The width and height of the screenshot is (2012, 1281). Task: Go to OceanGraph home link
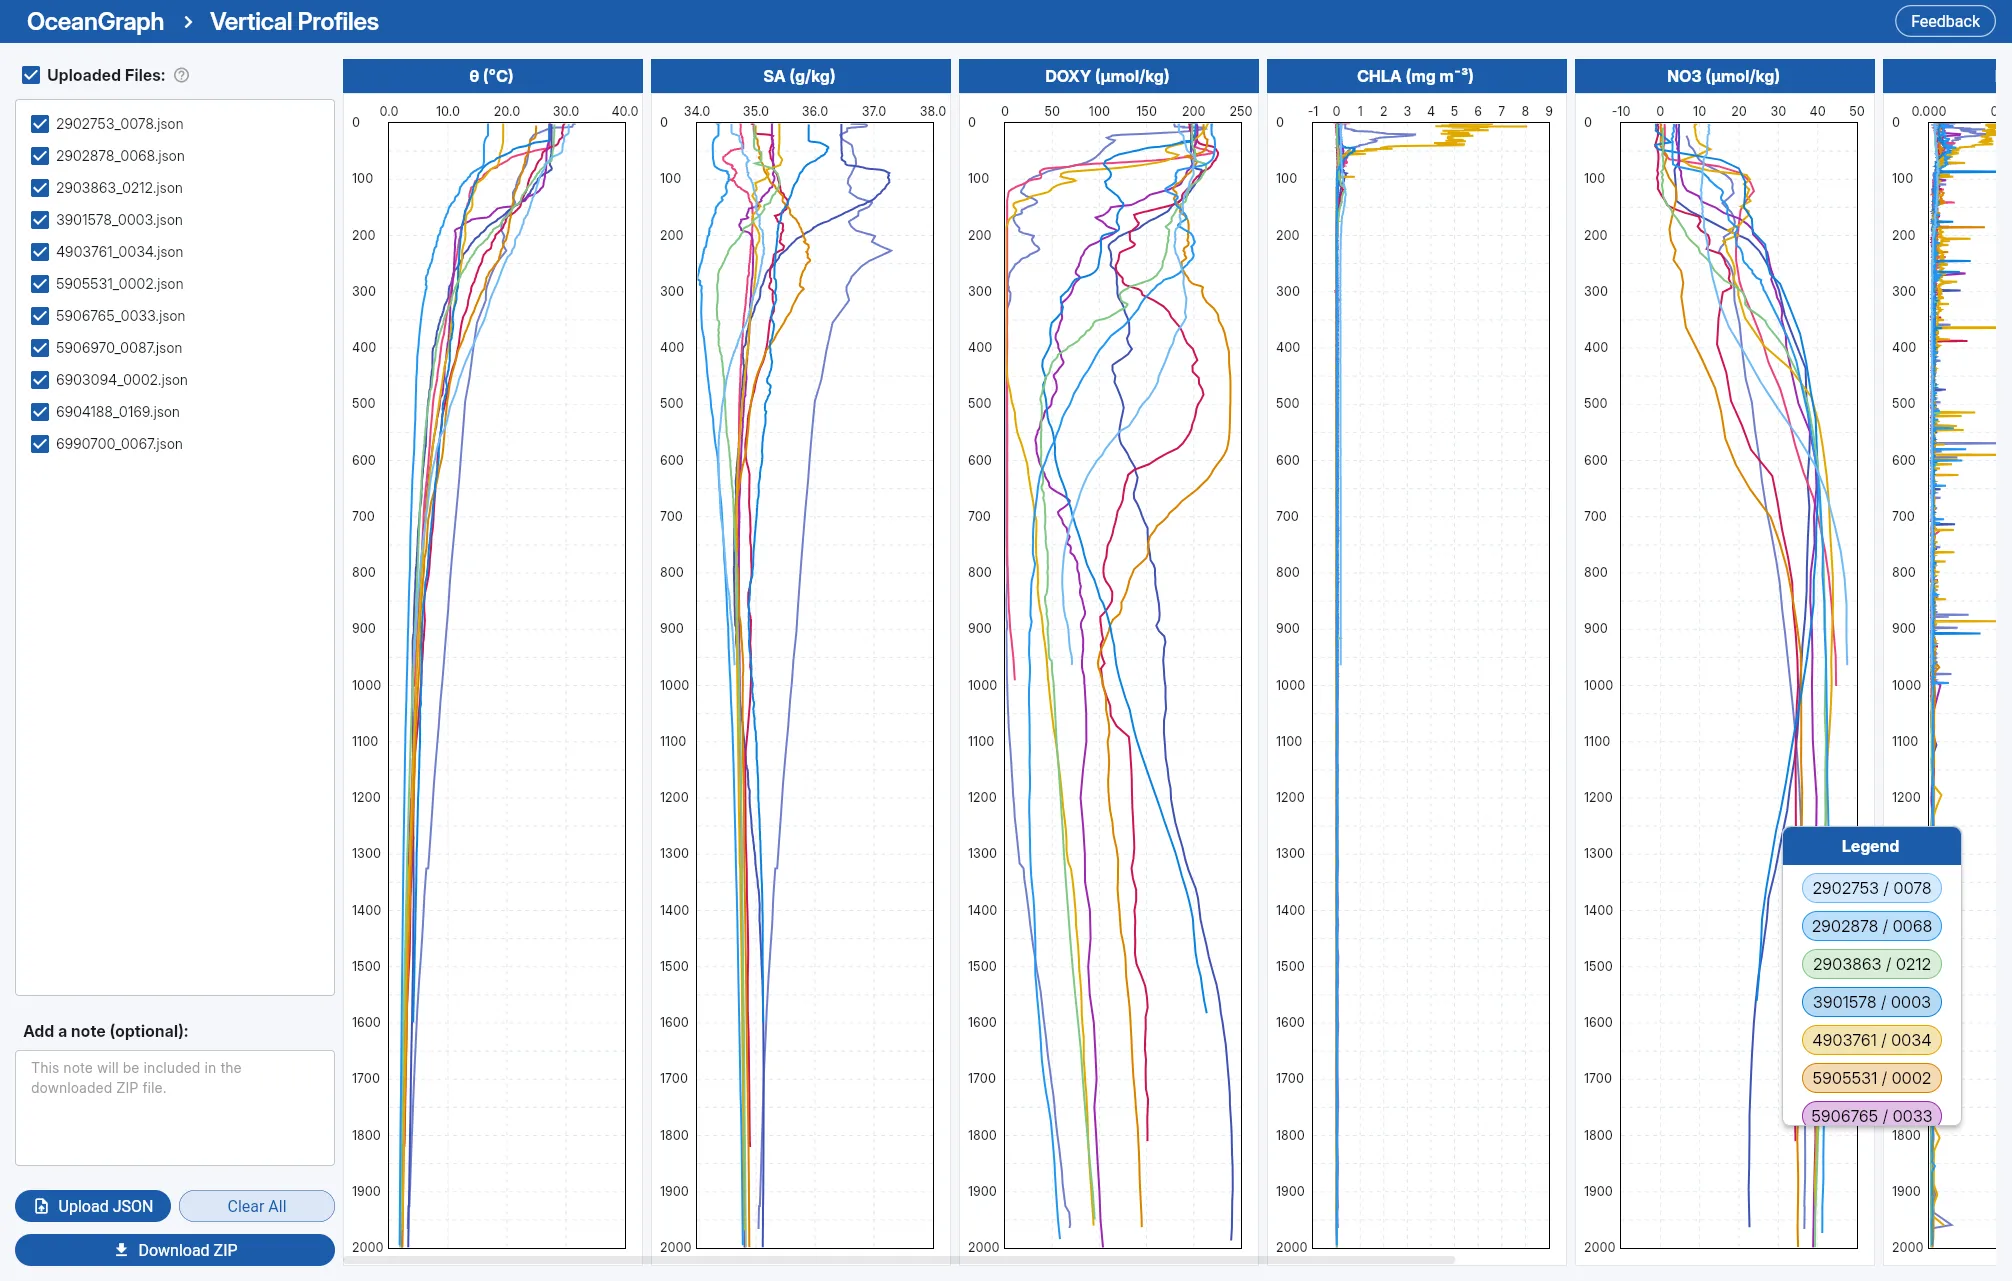95,22
